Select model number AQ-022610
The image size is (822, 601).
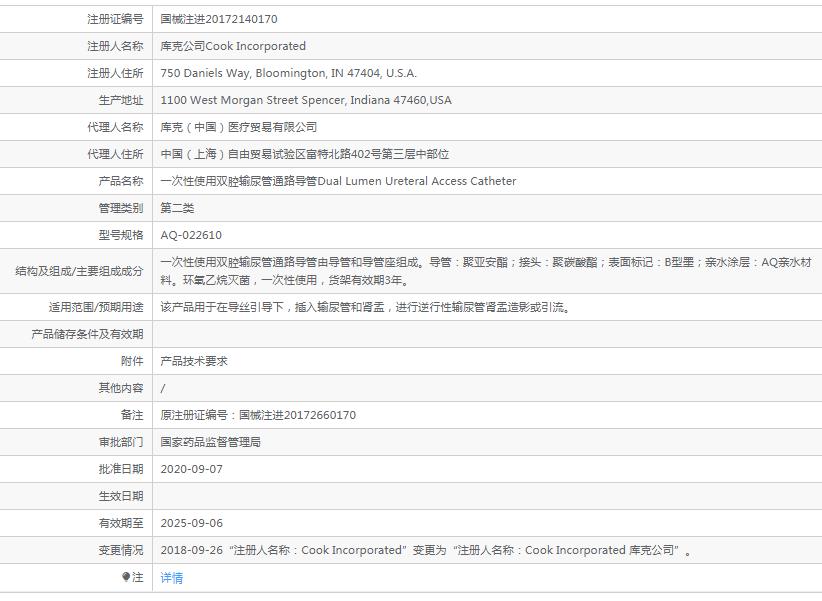tap(191, 235)
